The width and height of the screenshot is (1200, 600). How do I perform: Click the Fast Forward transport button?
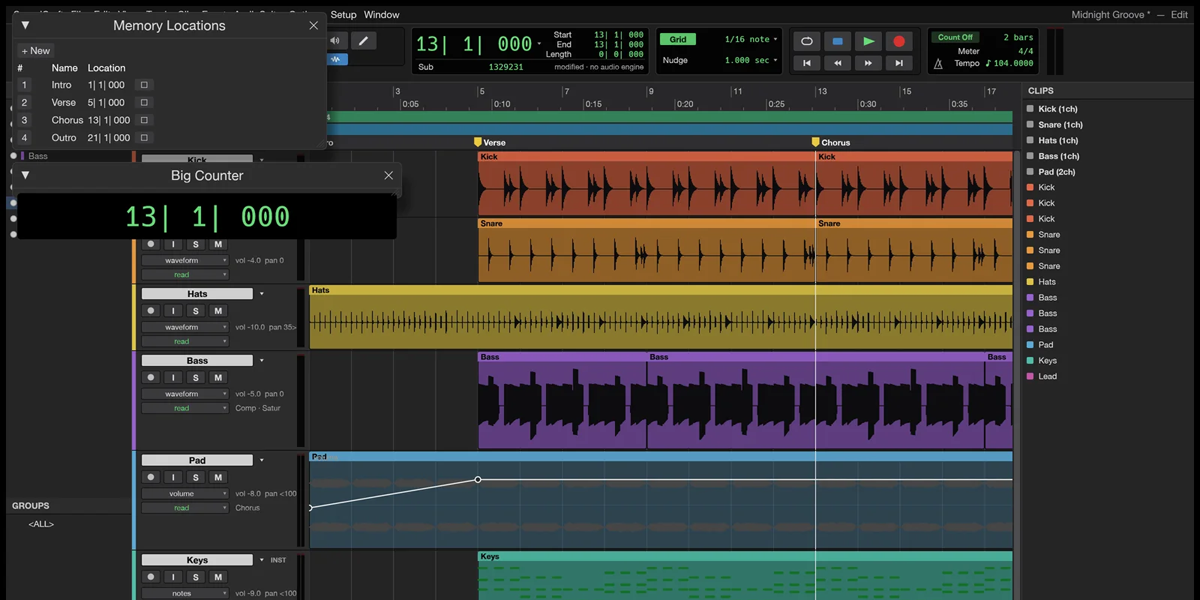coord(868,63)
